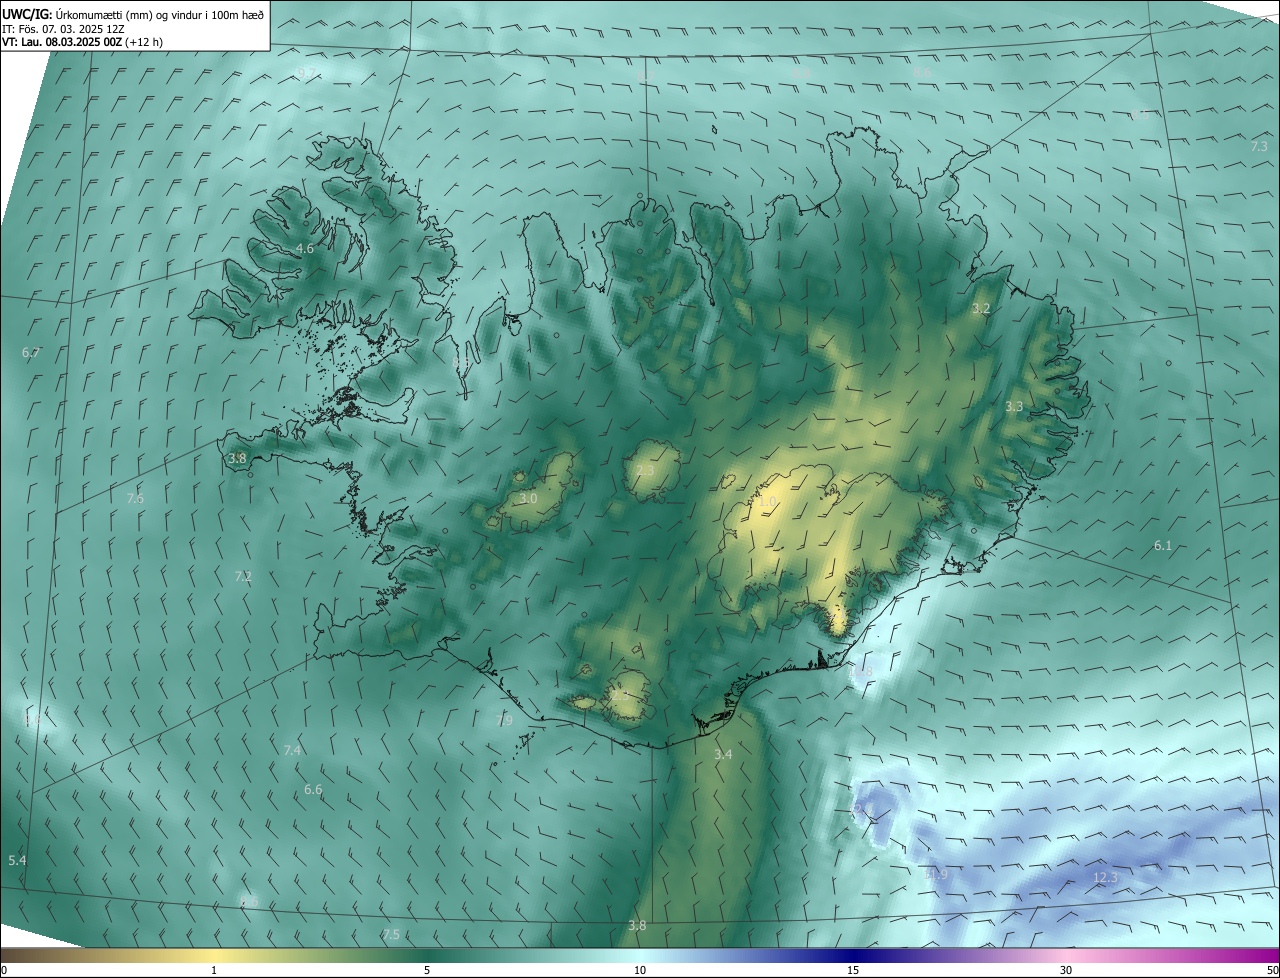Click the 7.3 value on the map
The image size is (1280, 978).
(x=1259, y=147)
